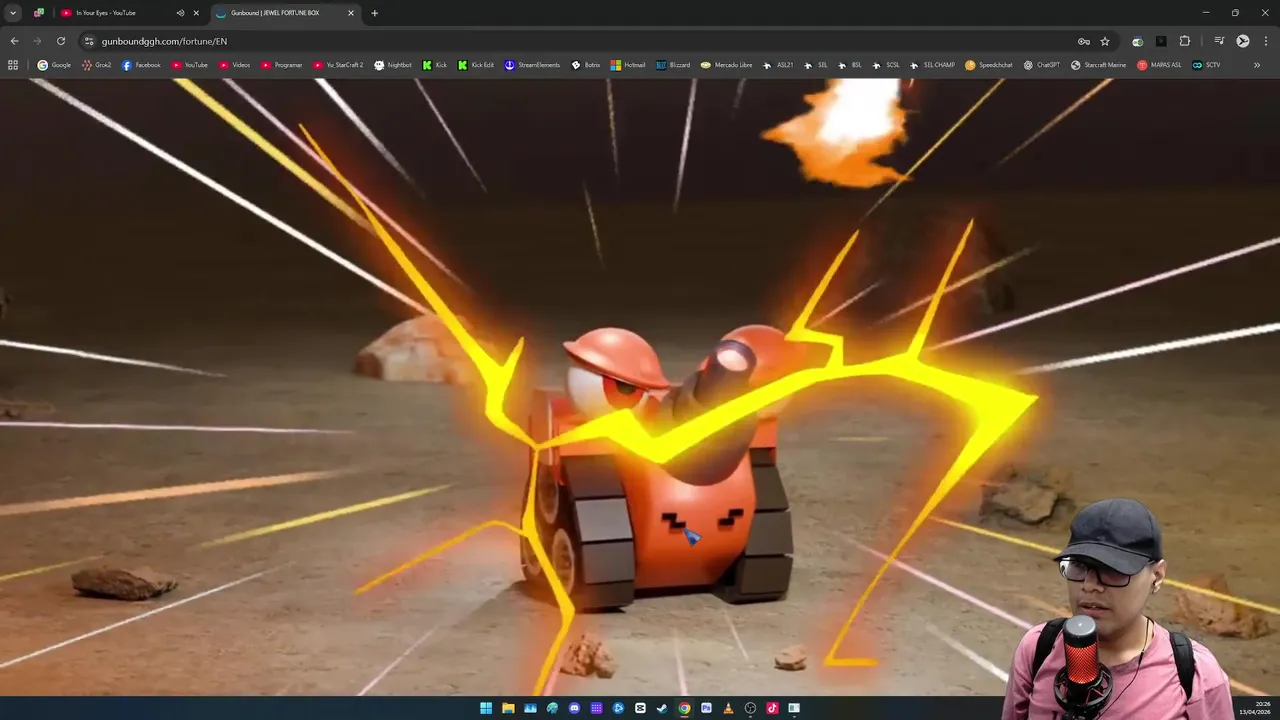1280x720 pixels.
Task: Open the SCTV bookmark
Action: (1206, 65)
